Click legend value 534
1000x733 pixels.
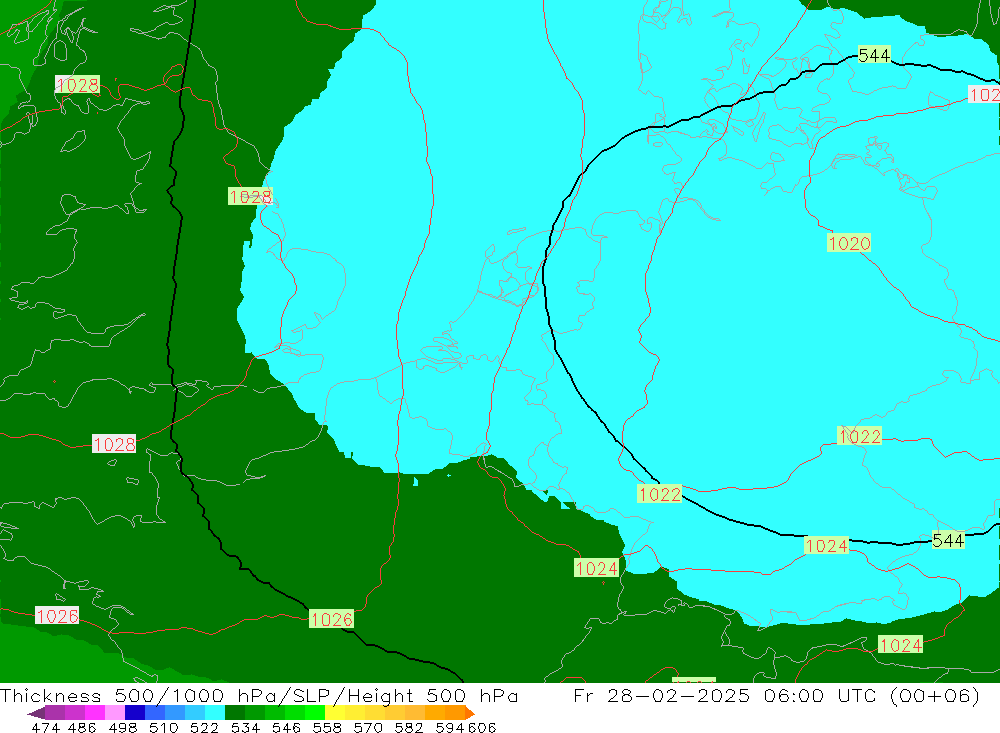[x=245, y=727]
